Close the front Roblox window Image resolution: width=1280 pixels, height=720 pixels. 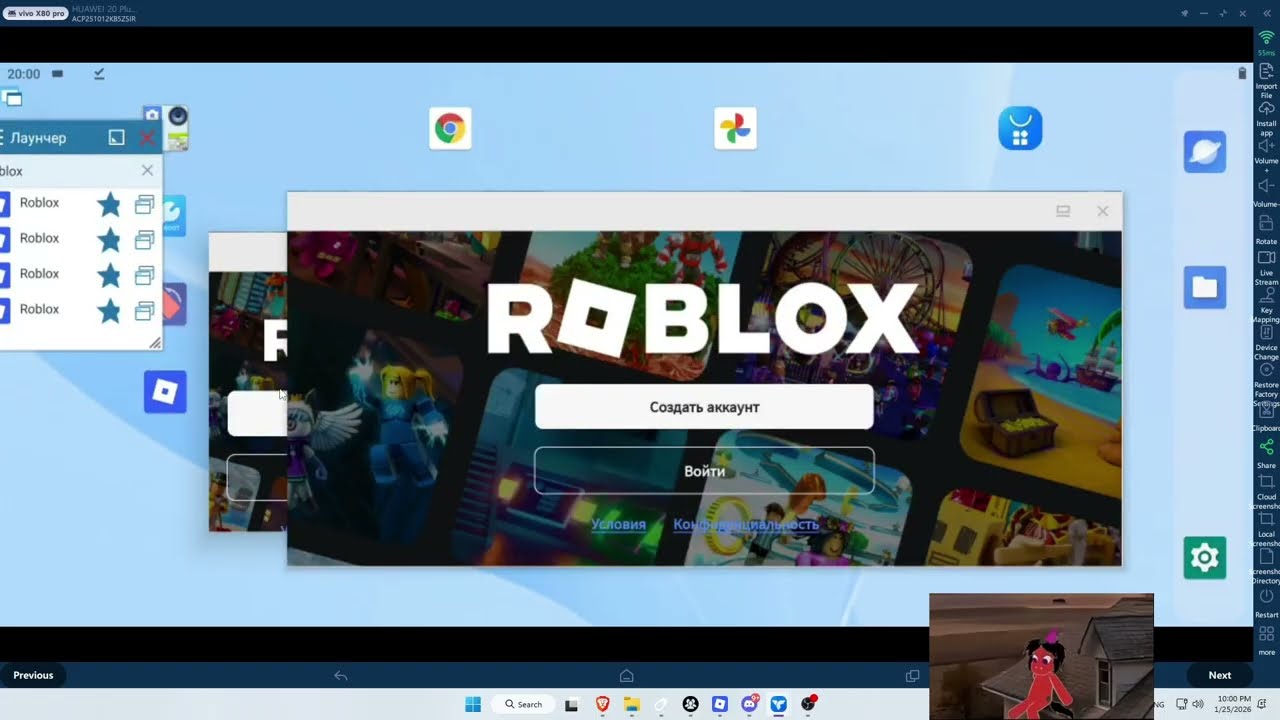1102,211
